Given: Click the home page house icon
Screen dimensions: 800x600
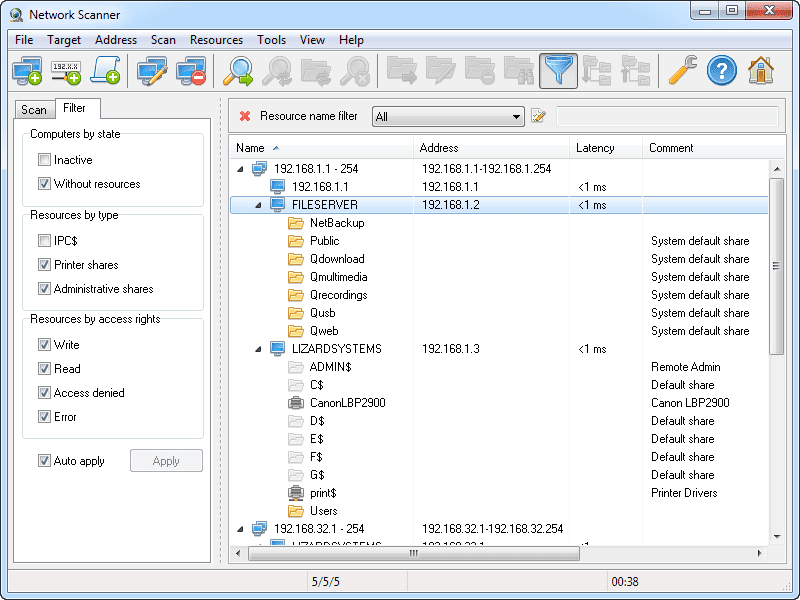Looking at the screenshot, I should [761, 71].
